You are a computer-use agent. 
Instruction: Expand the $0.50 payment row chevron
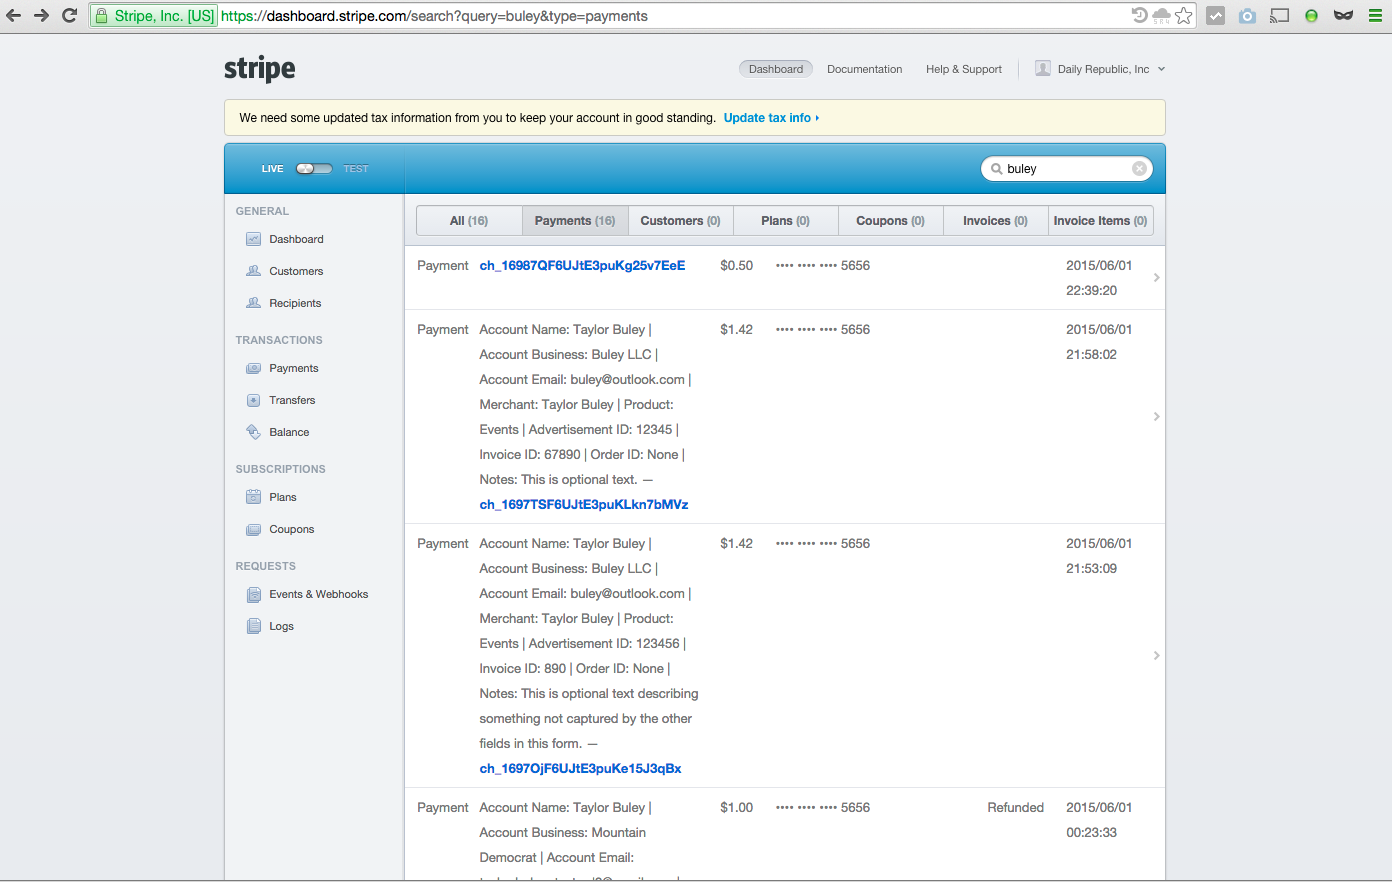coord(1156,278)
